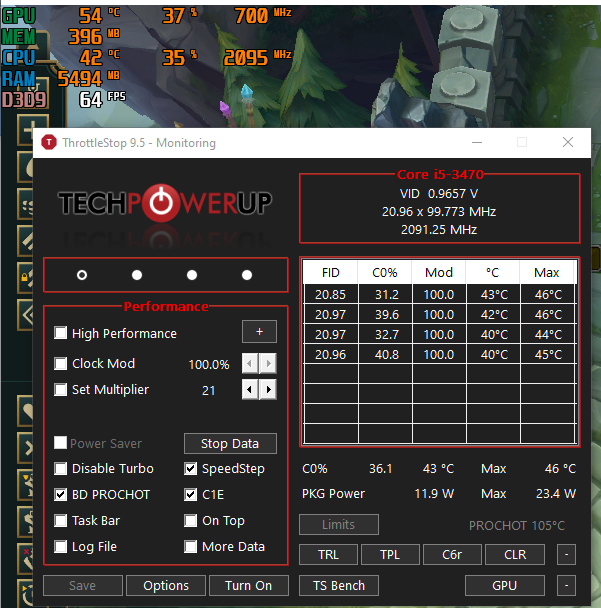The height and width of the screenshot is (608, 601).
Task: Click the FID column header
Action: click(x=330, y=272)
